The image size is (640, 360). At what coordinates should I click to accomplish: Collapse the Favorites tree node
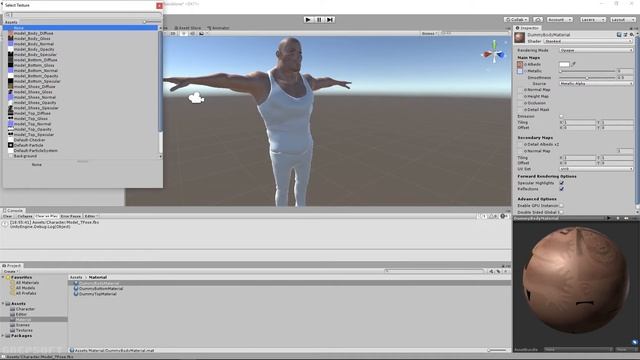[x=3, y=277]
